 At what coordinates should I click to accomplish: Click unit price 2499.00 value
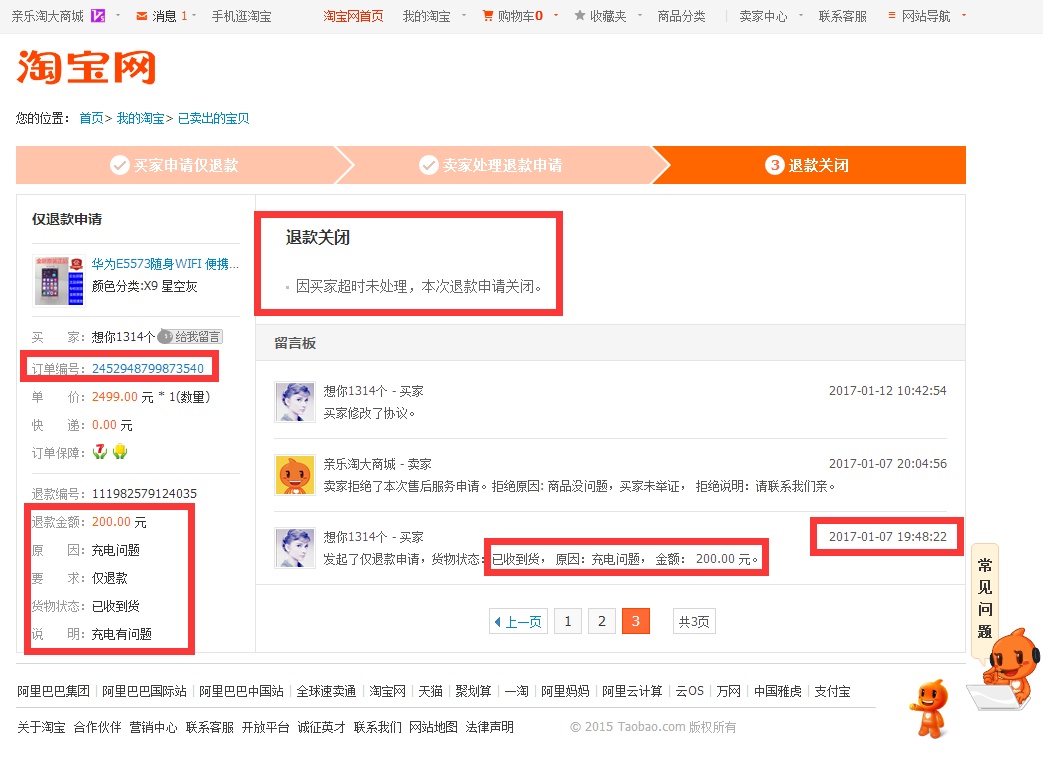pyautogui.click(x=114, y=396)
